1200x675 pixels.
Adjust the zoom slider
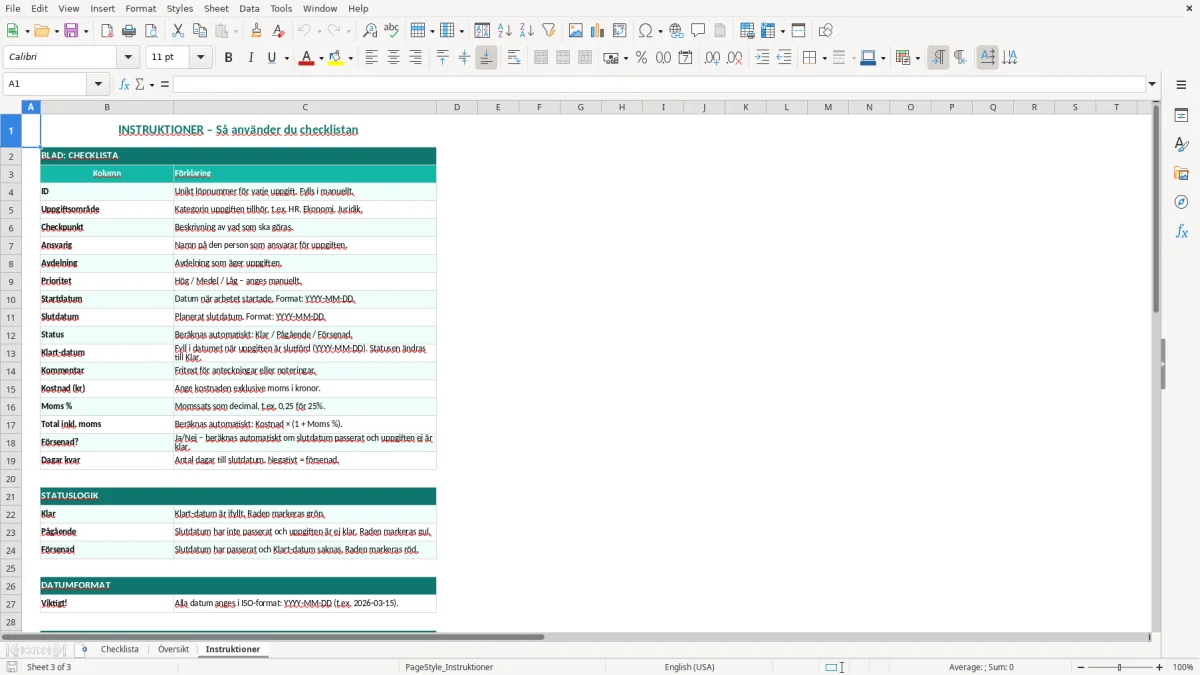(x=1119, y=667)
